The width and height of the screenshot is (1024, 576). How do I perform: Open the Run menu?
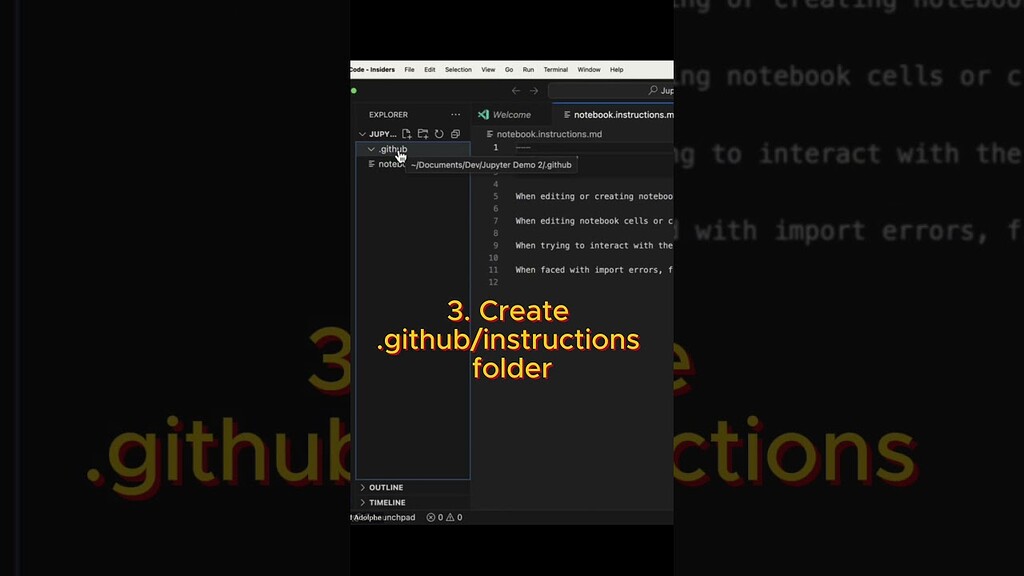pyautogui.click(x=528, y=70)
